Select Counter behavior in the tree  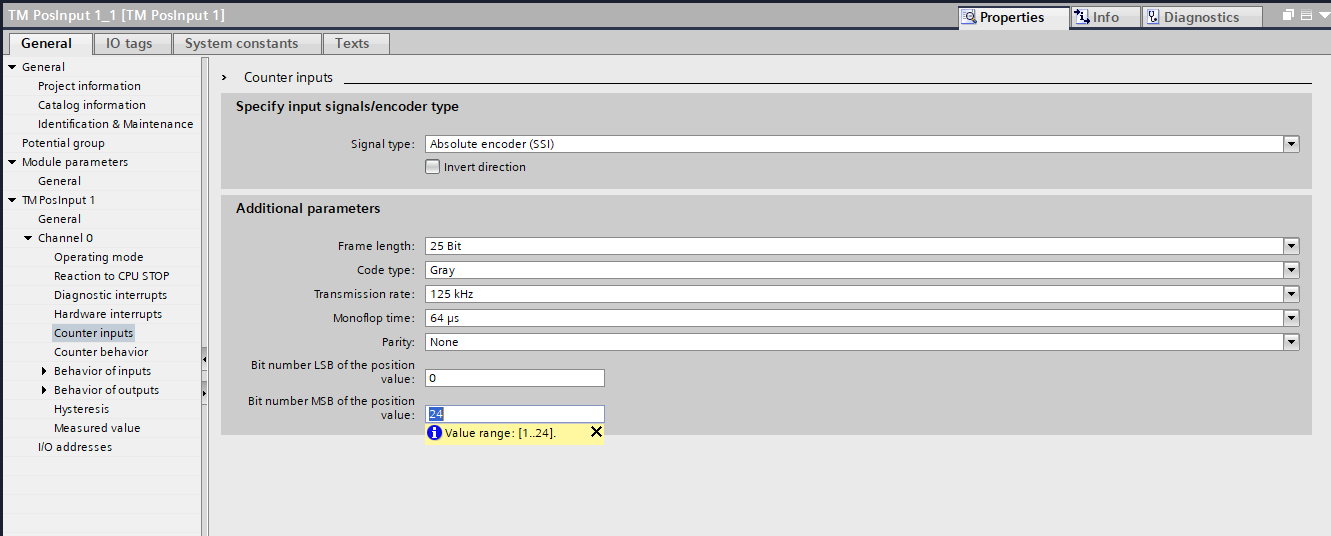point(101,352)
